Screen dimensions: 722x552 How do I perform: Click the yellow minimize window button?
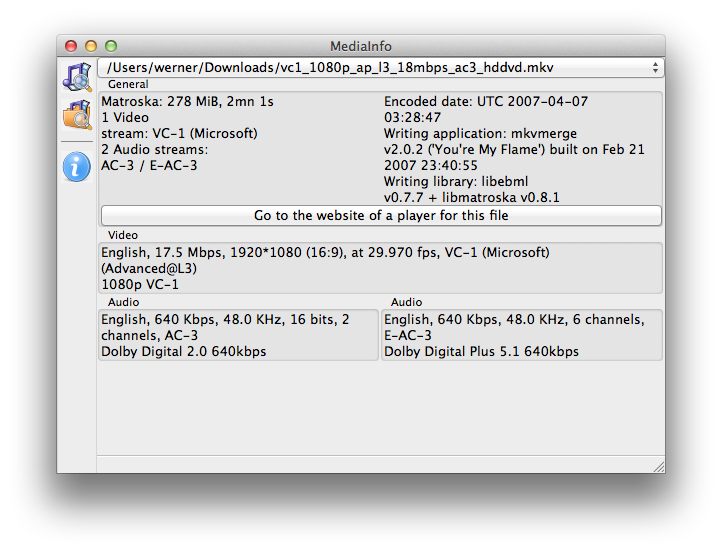[x=91, y=46]
